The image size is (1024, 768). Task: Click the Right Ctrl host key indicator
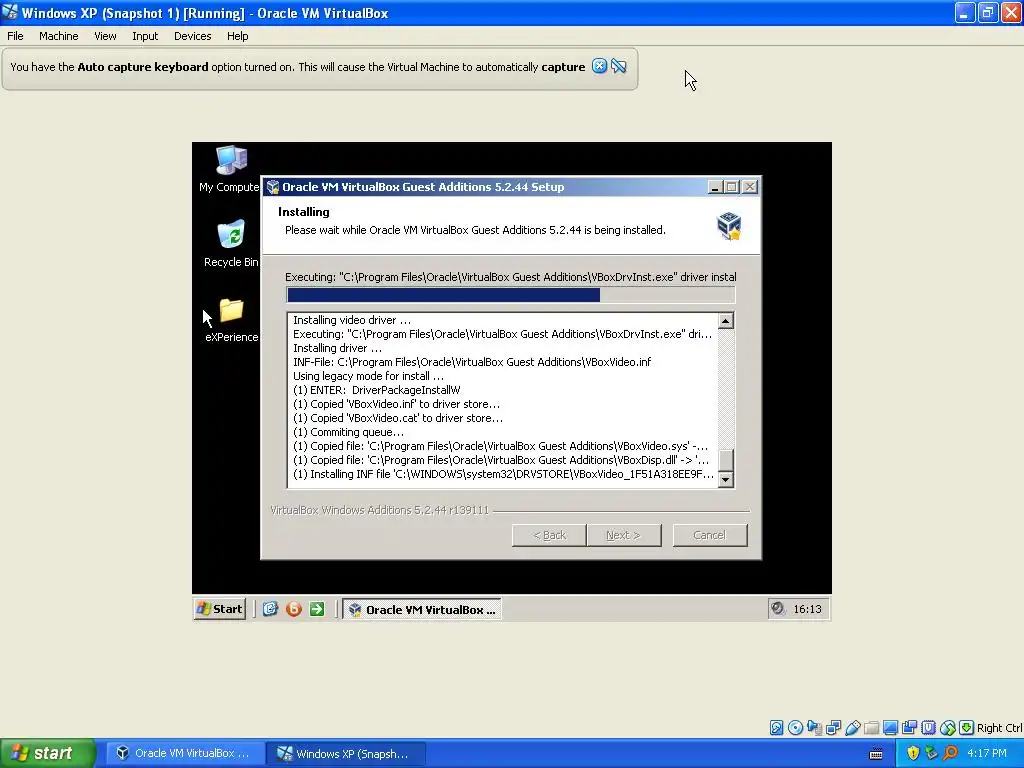click(x=999, y=728)
